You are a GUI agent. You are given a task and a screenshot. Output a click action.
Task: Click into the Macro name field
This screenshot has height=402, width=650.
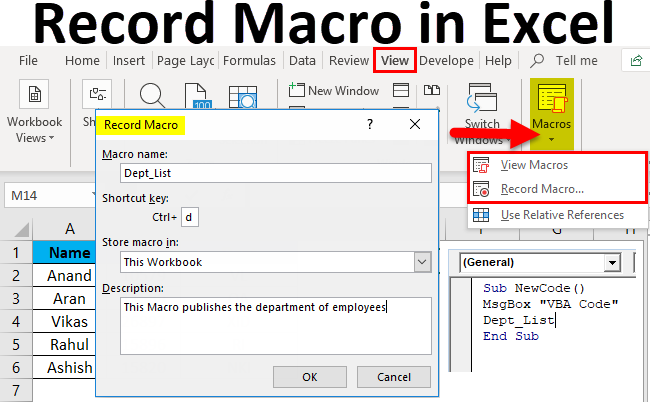[274, 173]
